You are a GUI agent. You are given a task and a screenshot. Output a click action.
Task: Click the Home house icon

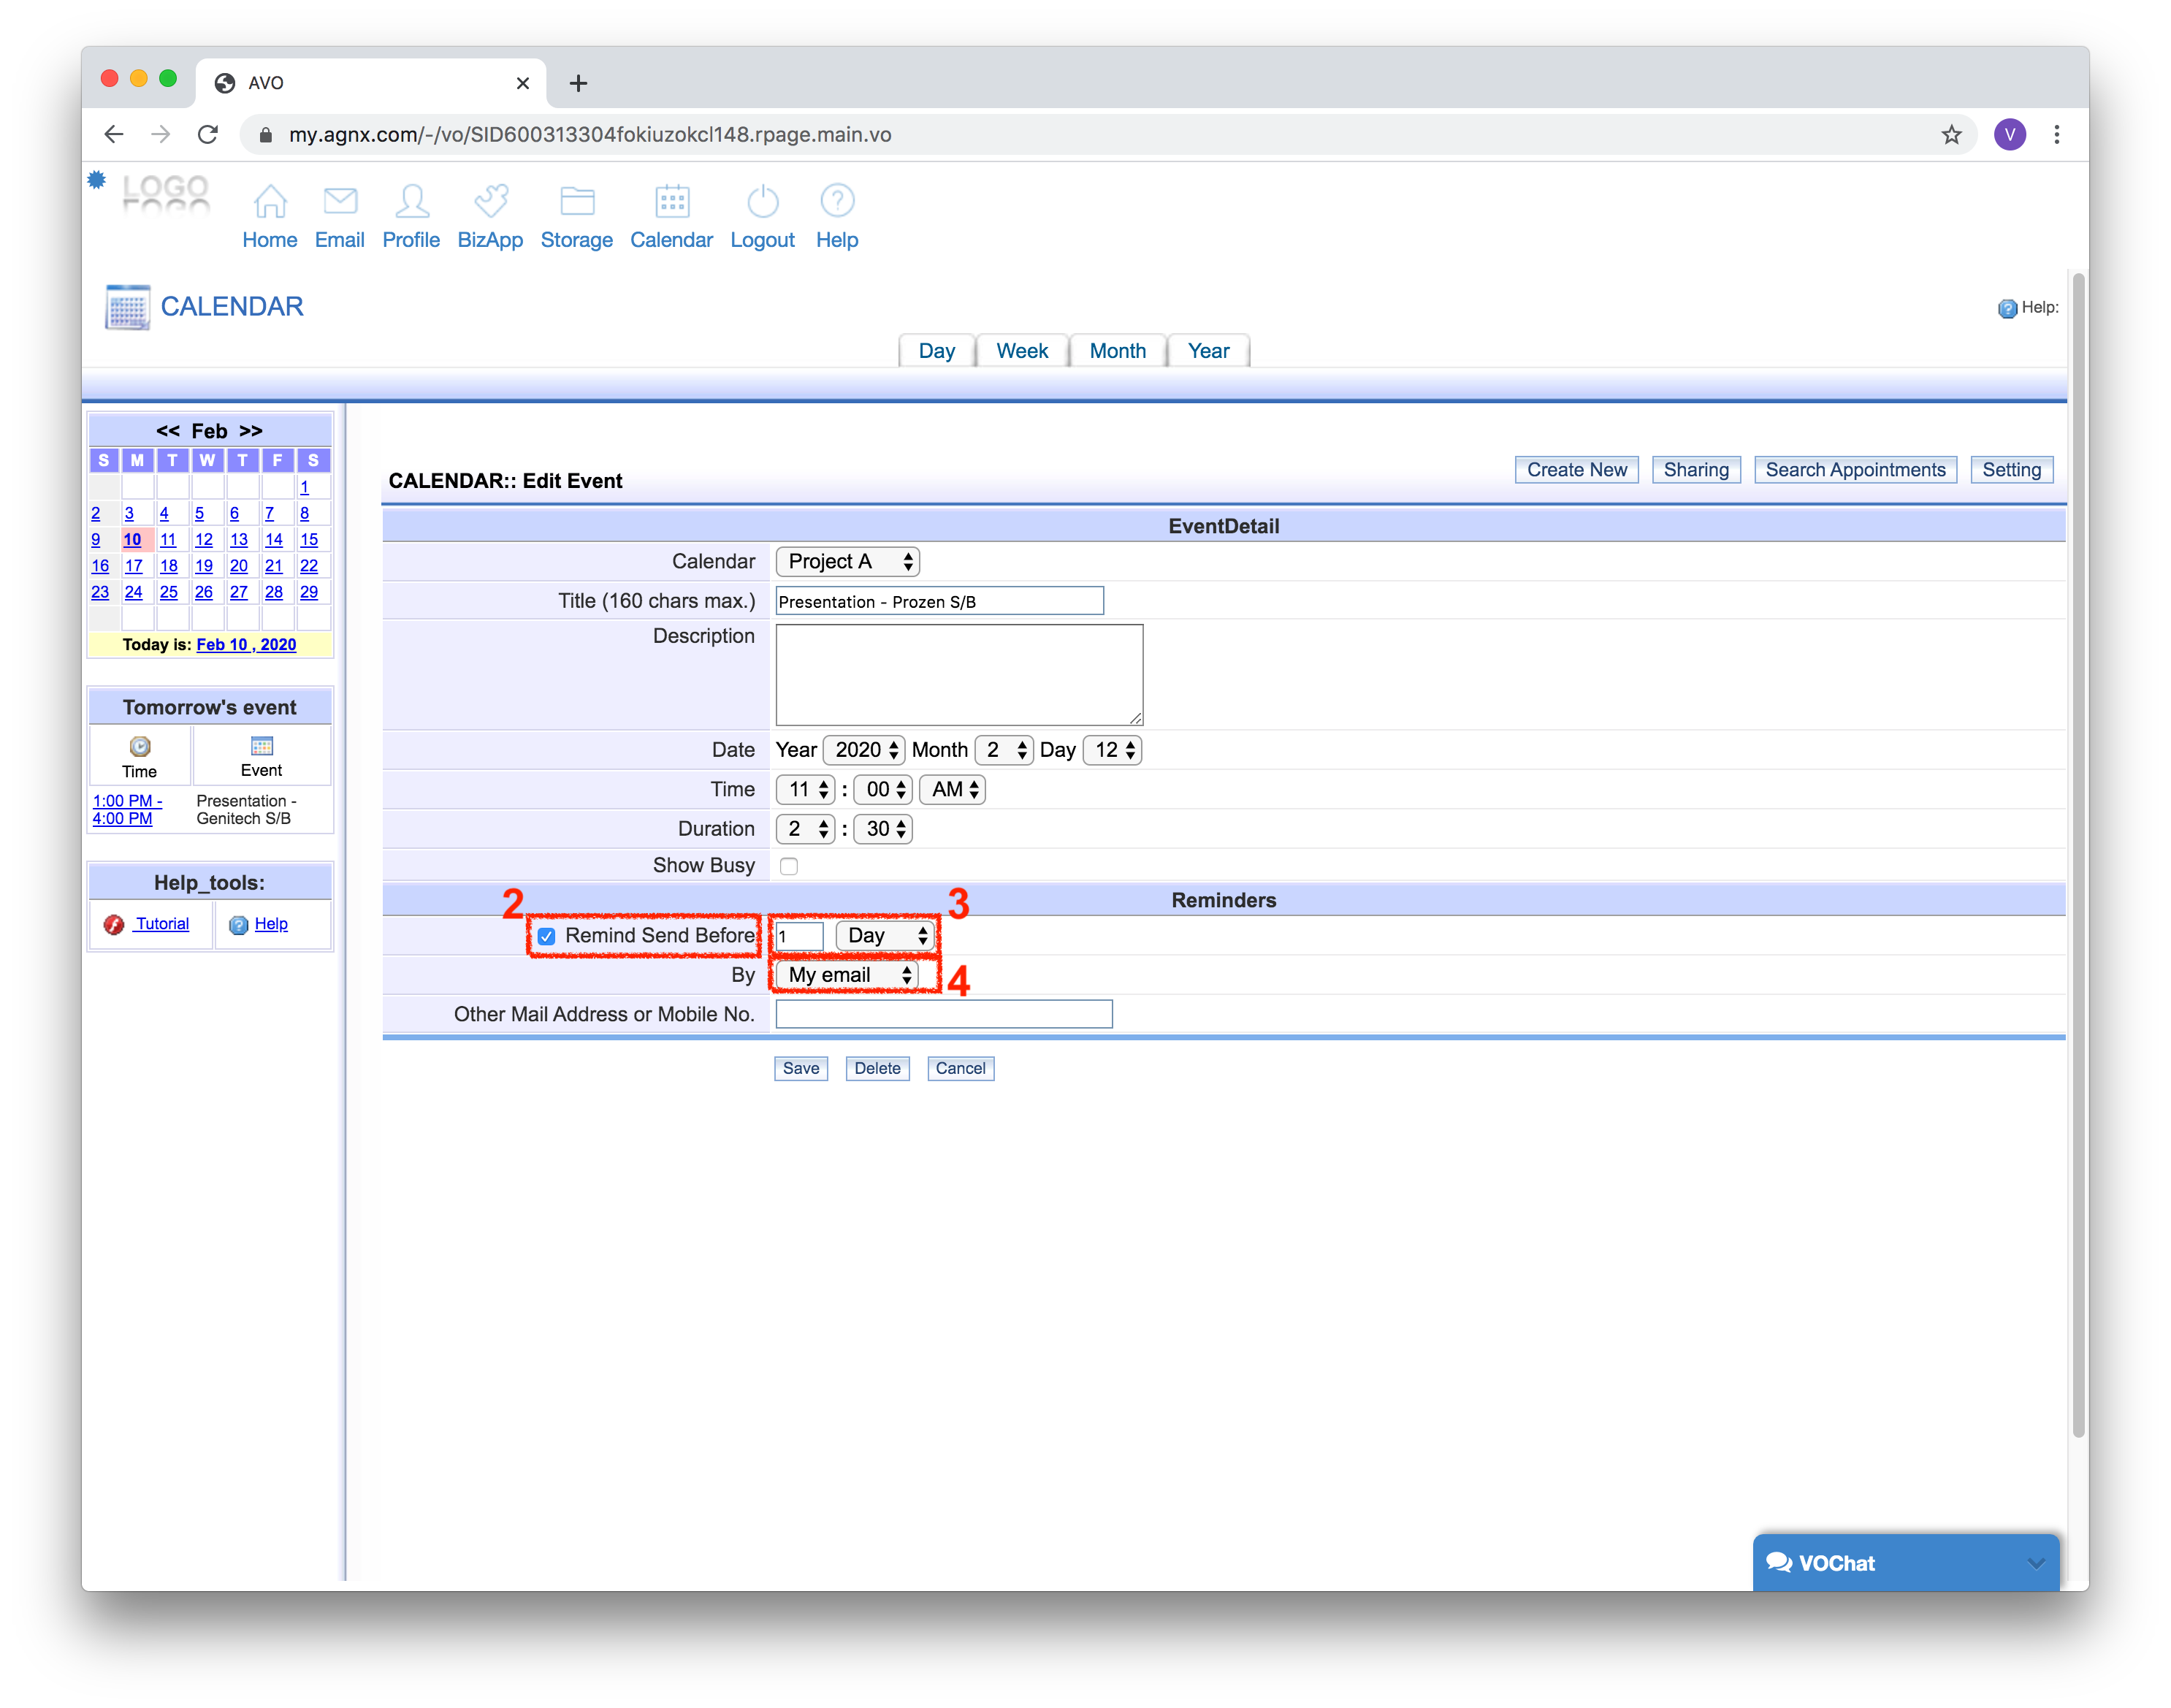pos(270,201)
